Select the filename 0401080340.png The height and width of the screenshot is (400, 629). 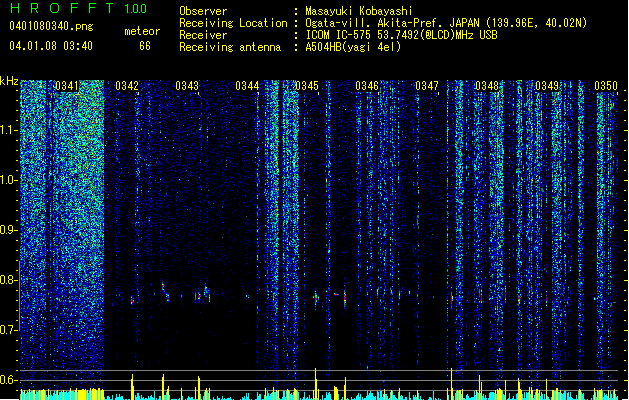(x=51, y=26)
